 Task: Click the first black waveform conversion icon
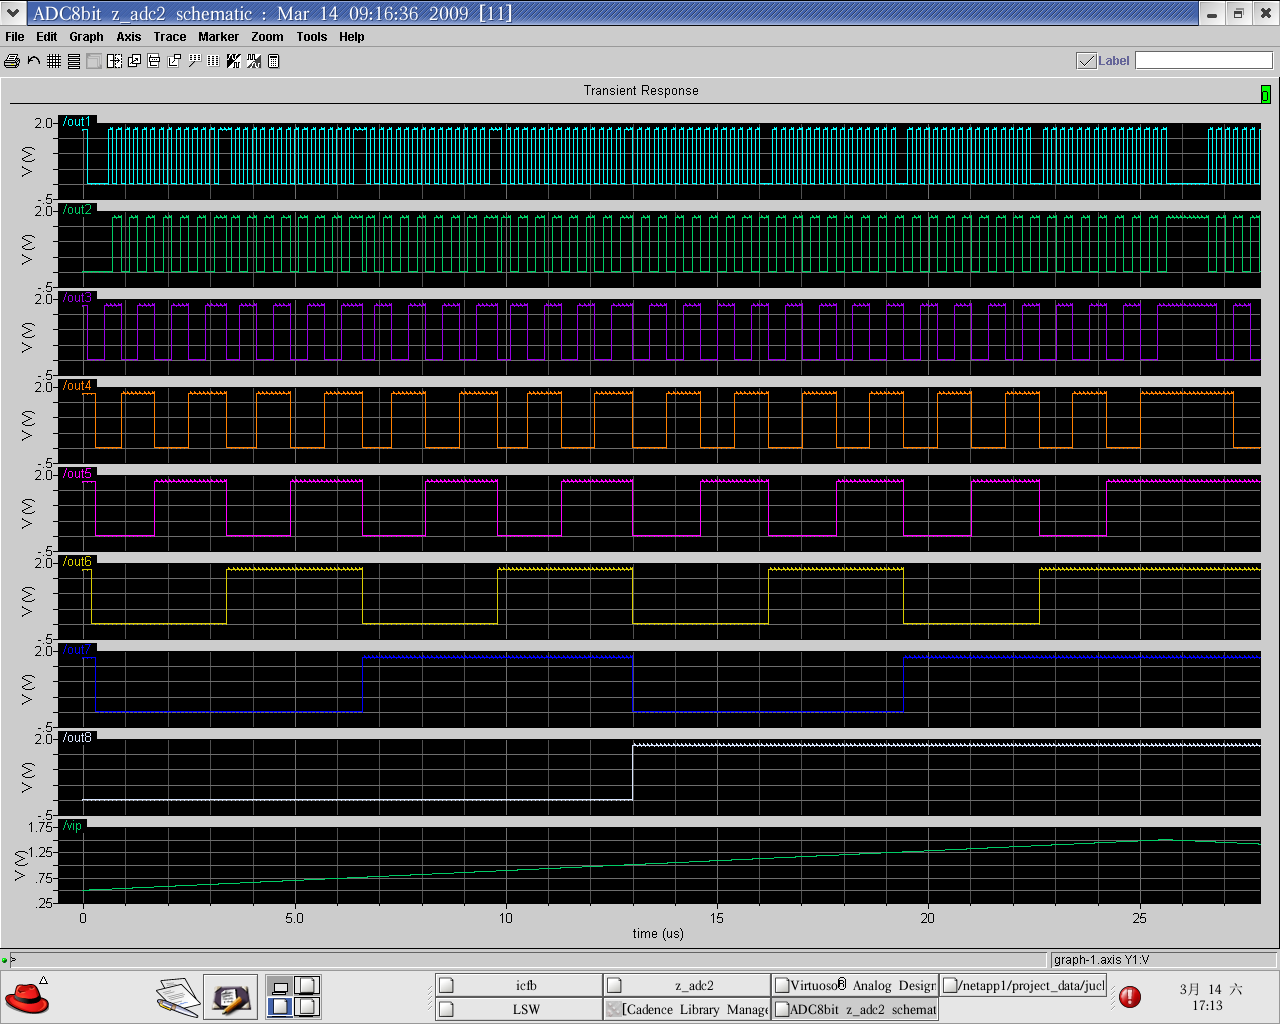coord(233,61)
